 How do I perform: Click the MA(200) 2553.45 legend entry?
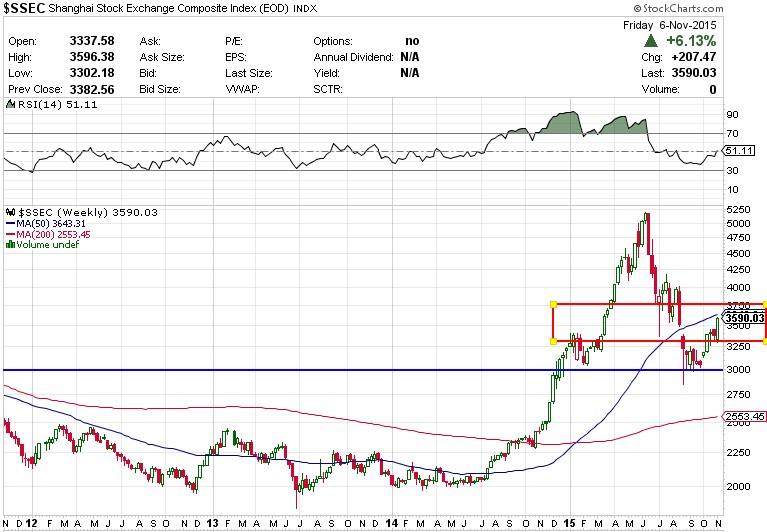[x=48, y=234]
